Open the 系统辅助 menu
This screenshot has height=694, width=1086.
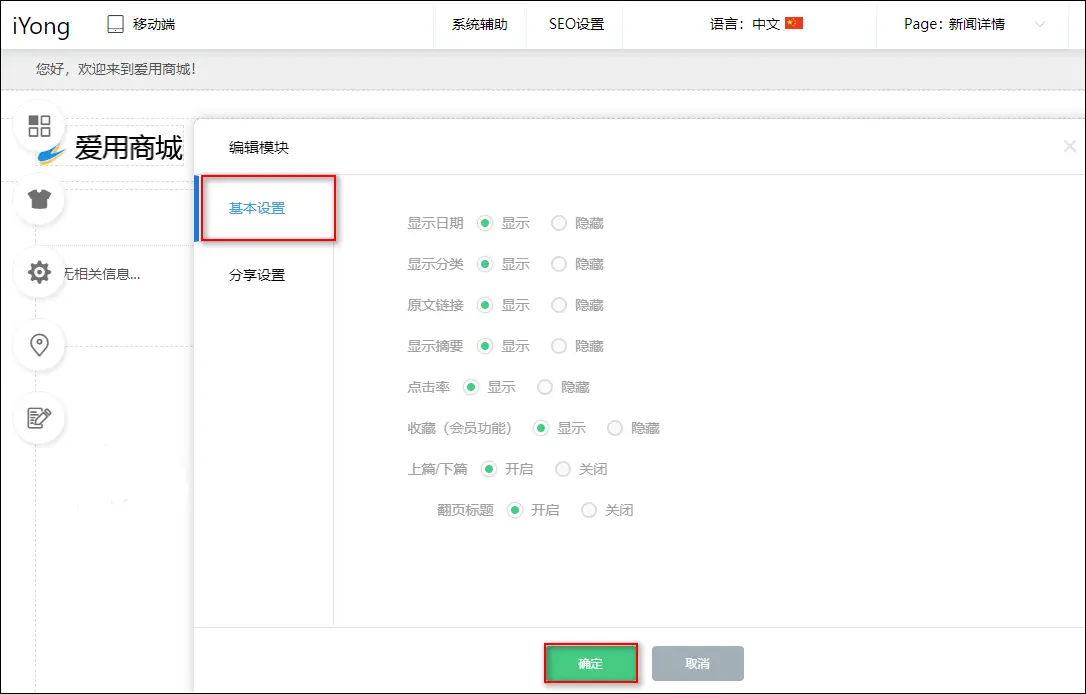pyautogui.click(x=479, y=24)
